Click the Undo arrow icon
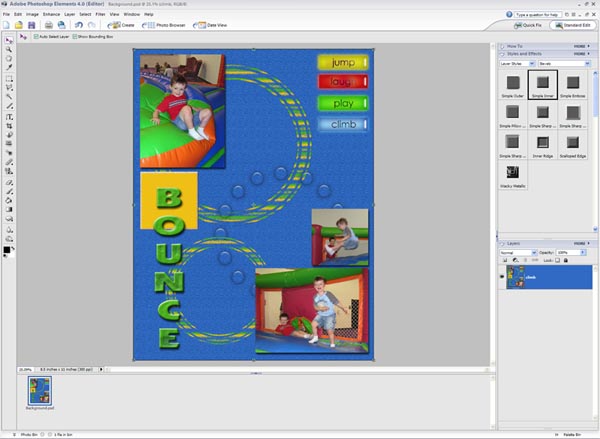Screen dimensions: 600x439 point(78,24)
